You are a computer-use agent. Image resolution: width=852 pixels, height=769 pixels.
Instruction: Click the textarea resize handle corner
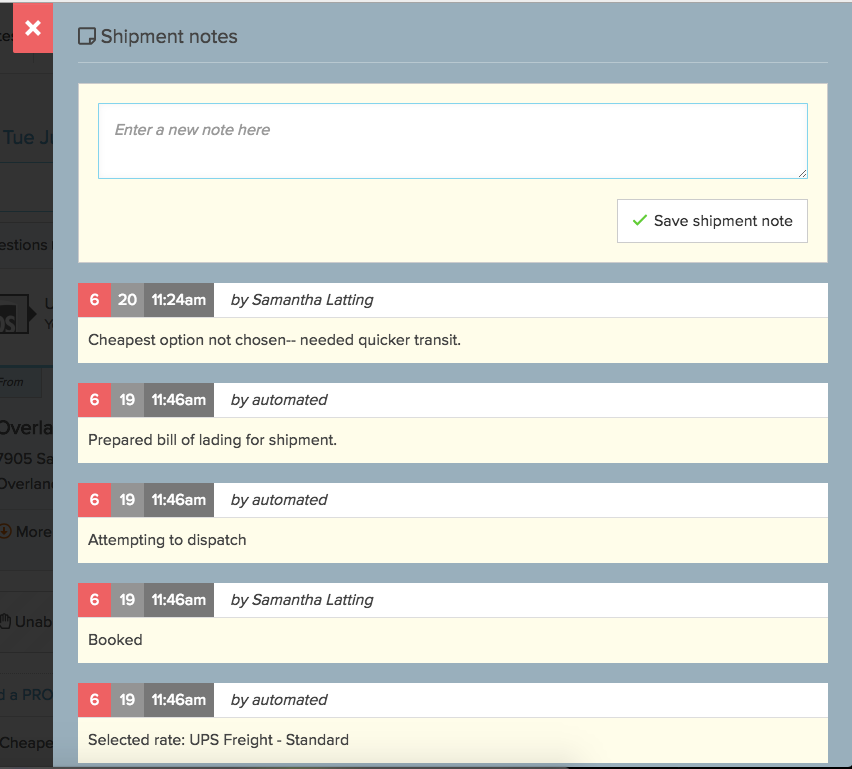(x=802, y=173)
